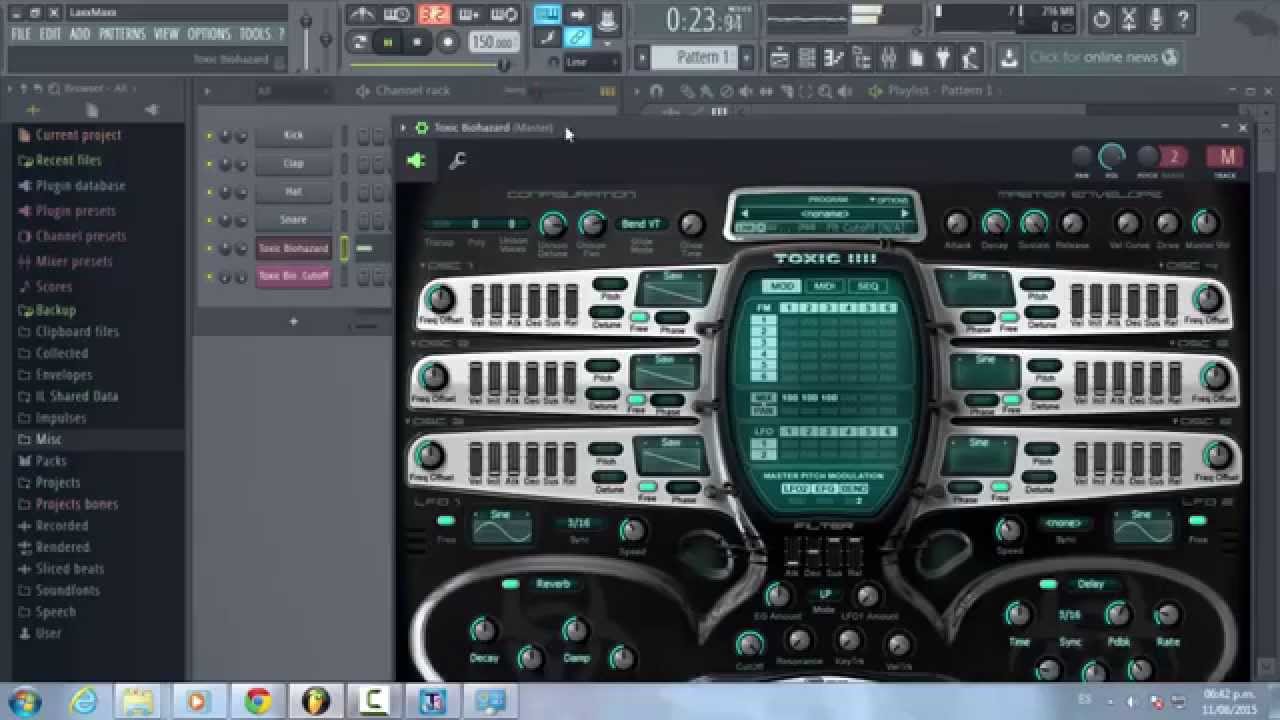
Task: Click the tempo 150.000 field
Action: tap(494, 42)
